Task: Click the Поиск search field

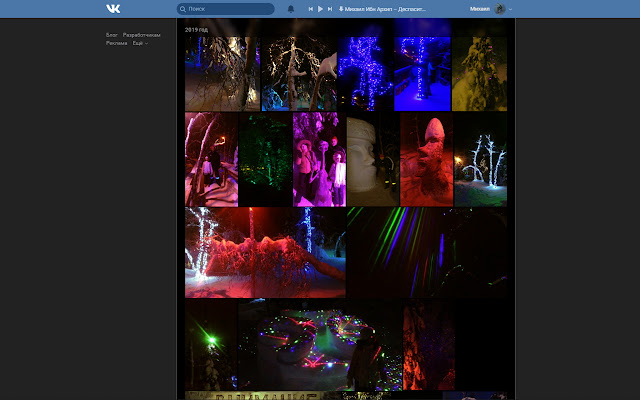Action: (230, 9)
